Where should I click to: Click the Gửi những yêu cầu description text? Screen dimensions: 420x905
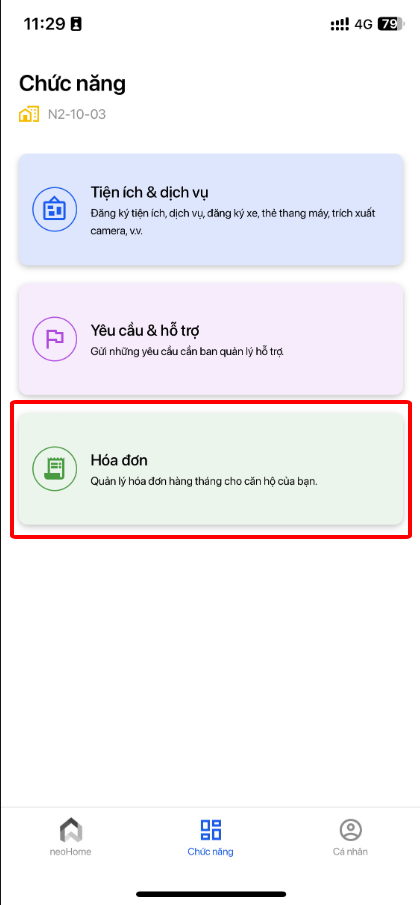click(x=188, y=351)
